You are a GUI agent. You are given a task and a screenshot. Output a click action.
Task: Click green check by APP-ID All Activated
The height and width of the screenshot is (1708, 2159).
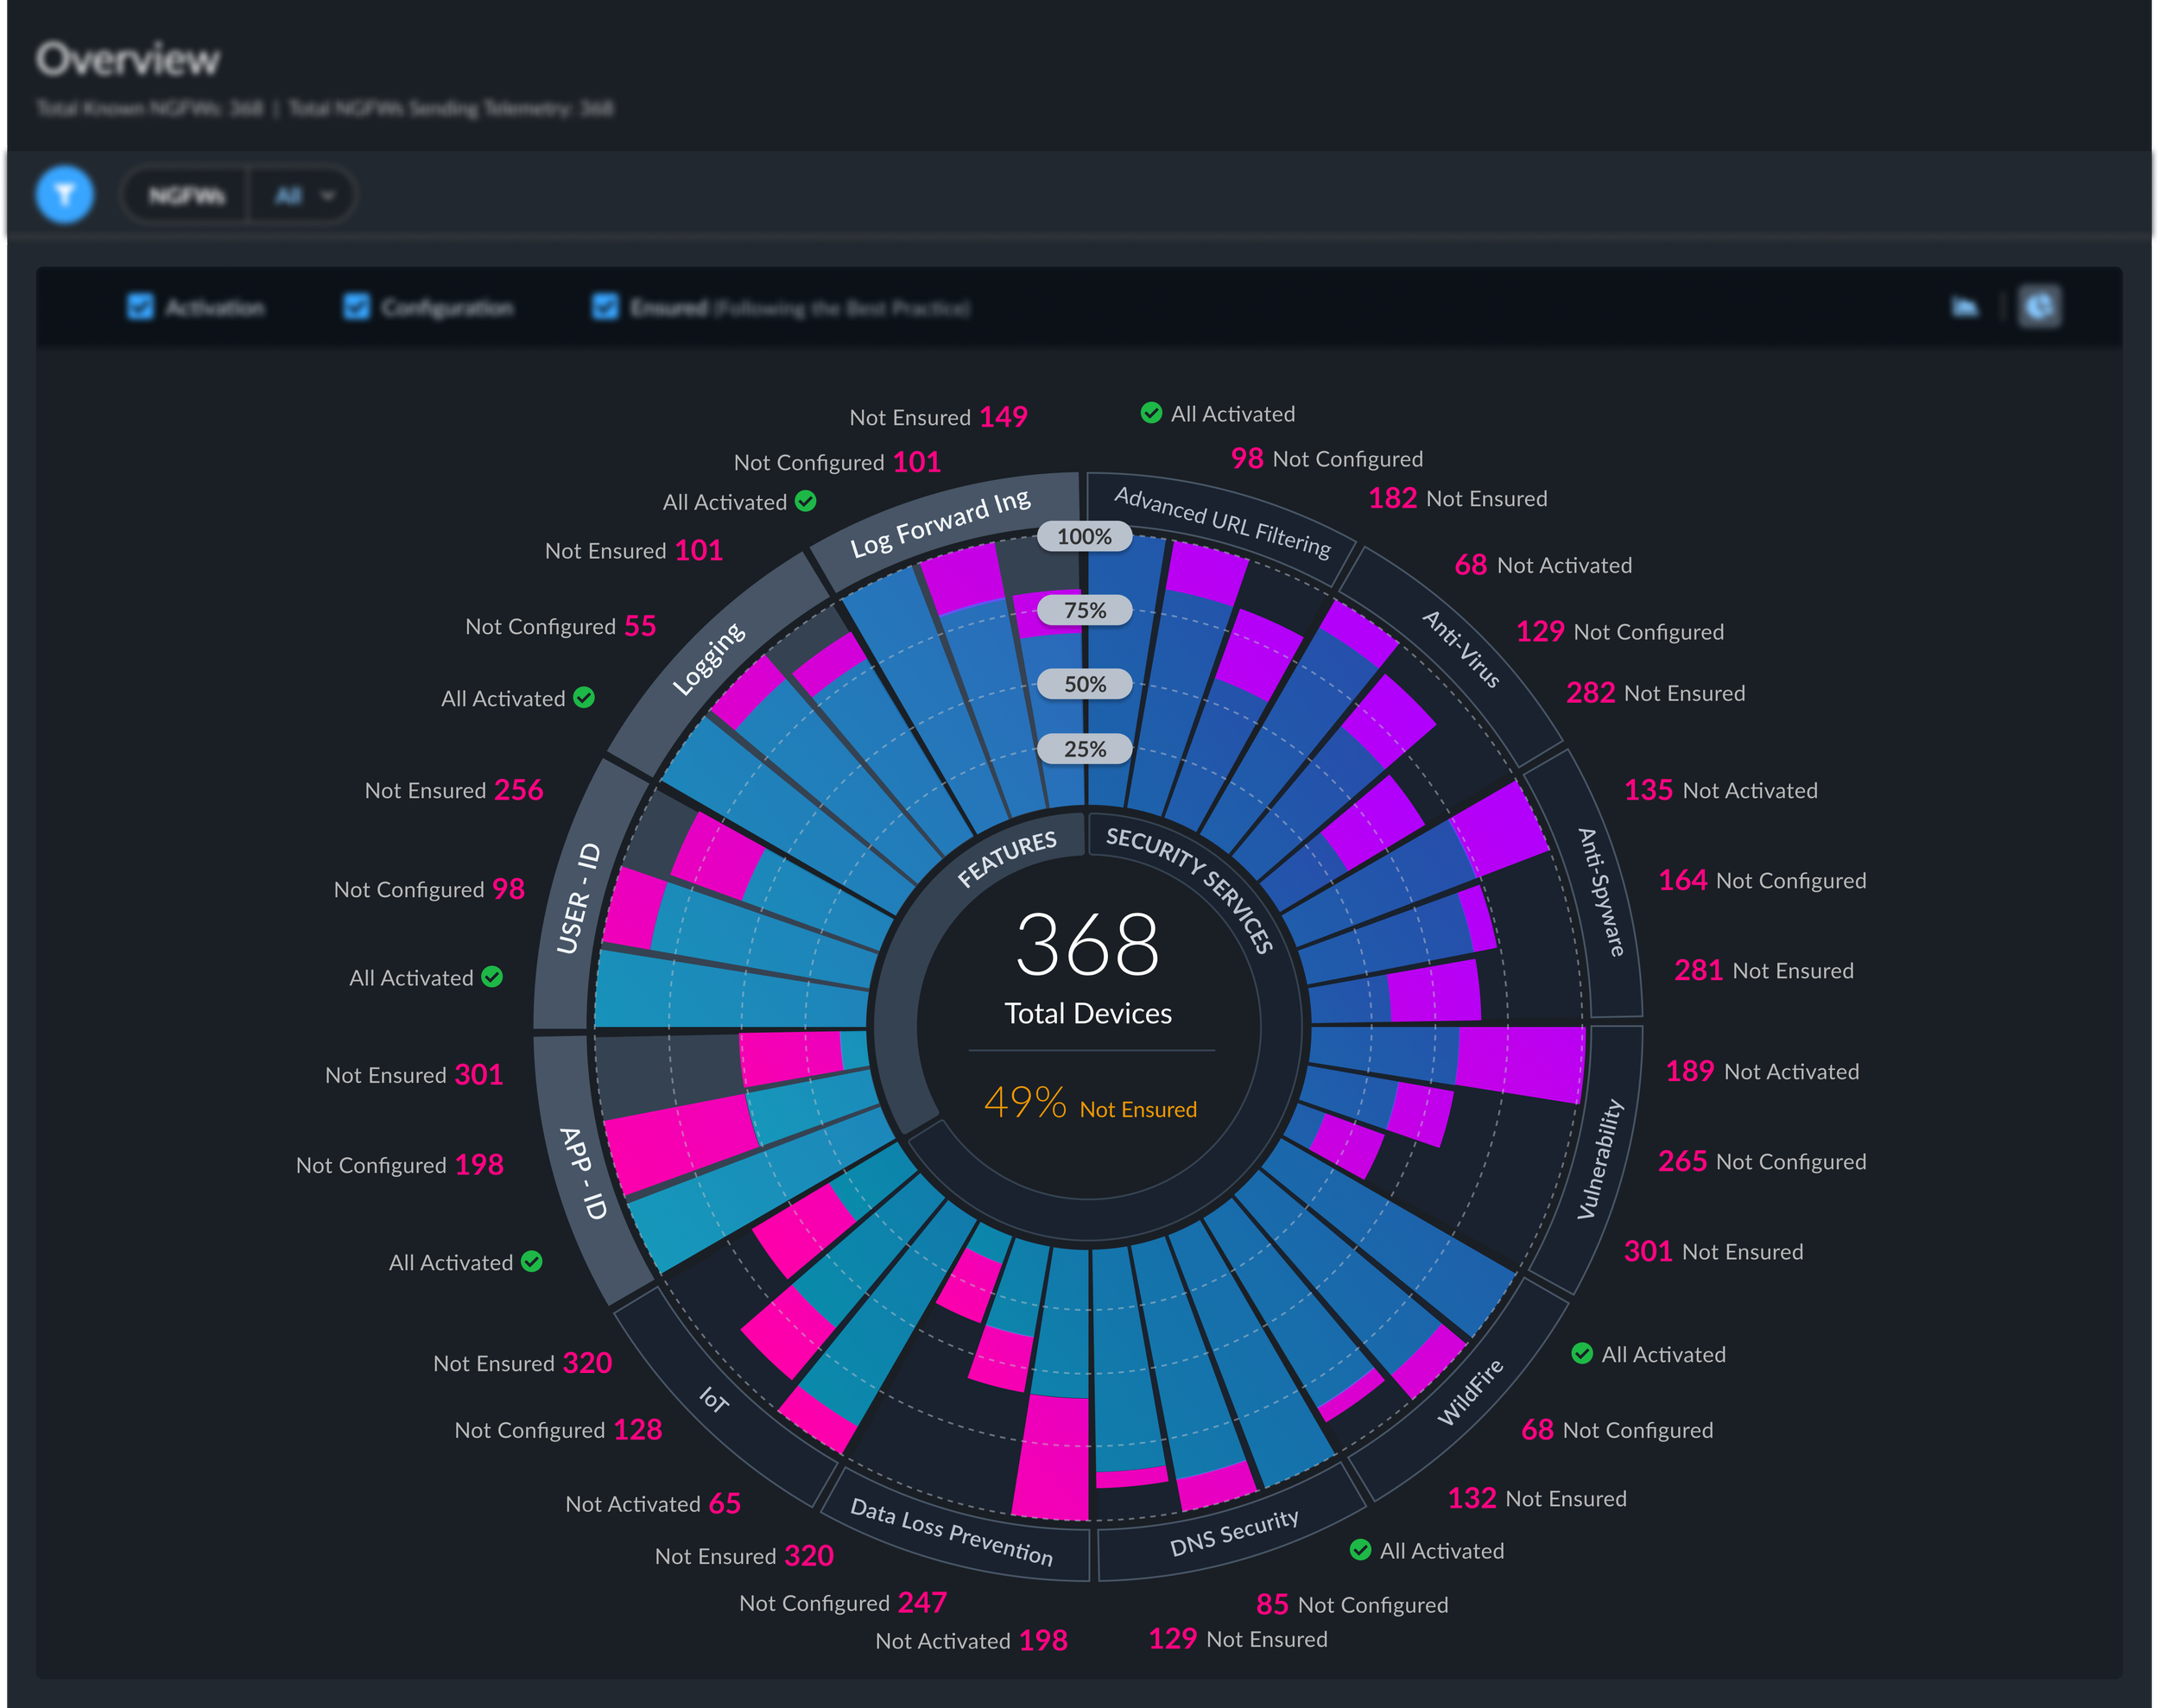pyautogui.click(x=532, y=1261)
